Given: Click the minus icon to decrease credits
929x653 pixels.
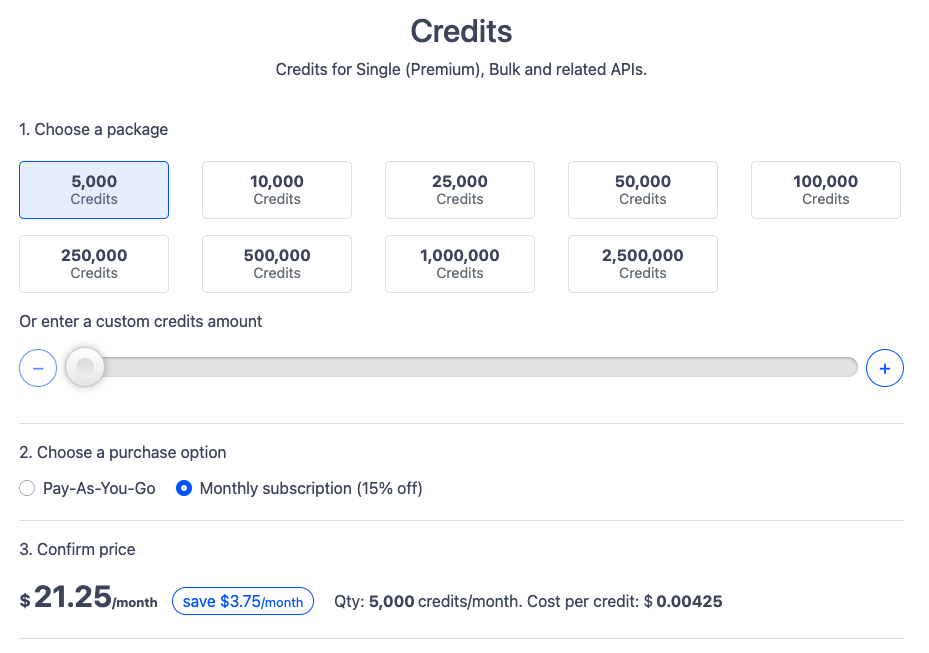Looking at the screenshot, I should [x=38, y=368].
